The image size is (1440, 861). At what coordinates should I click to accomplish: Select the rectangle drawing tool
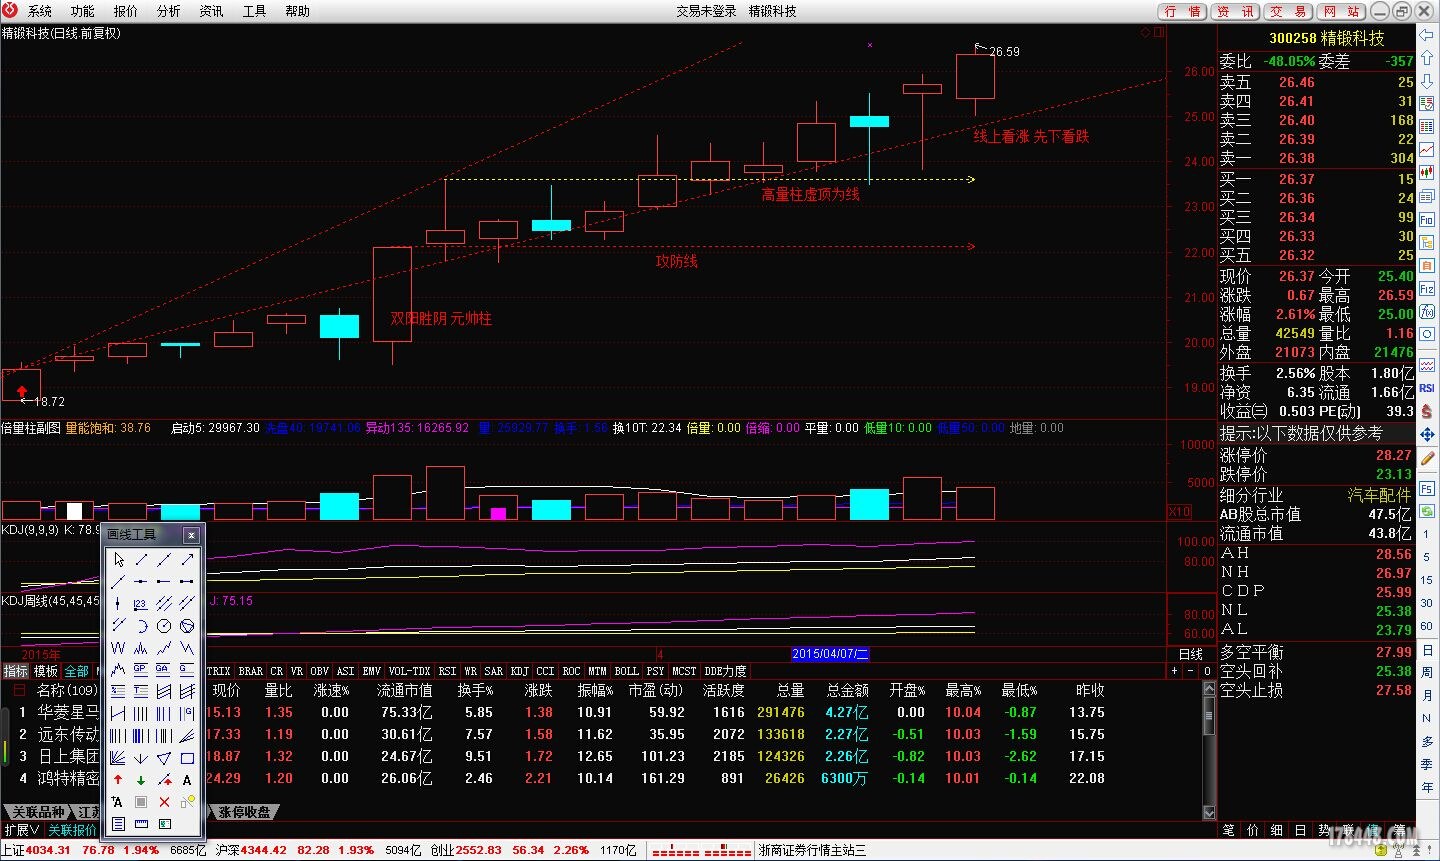[x=187, y=758]
